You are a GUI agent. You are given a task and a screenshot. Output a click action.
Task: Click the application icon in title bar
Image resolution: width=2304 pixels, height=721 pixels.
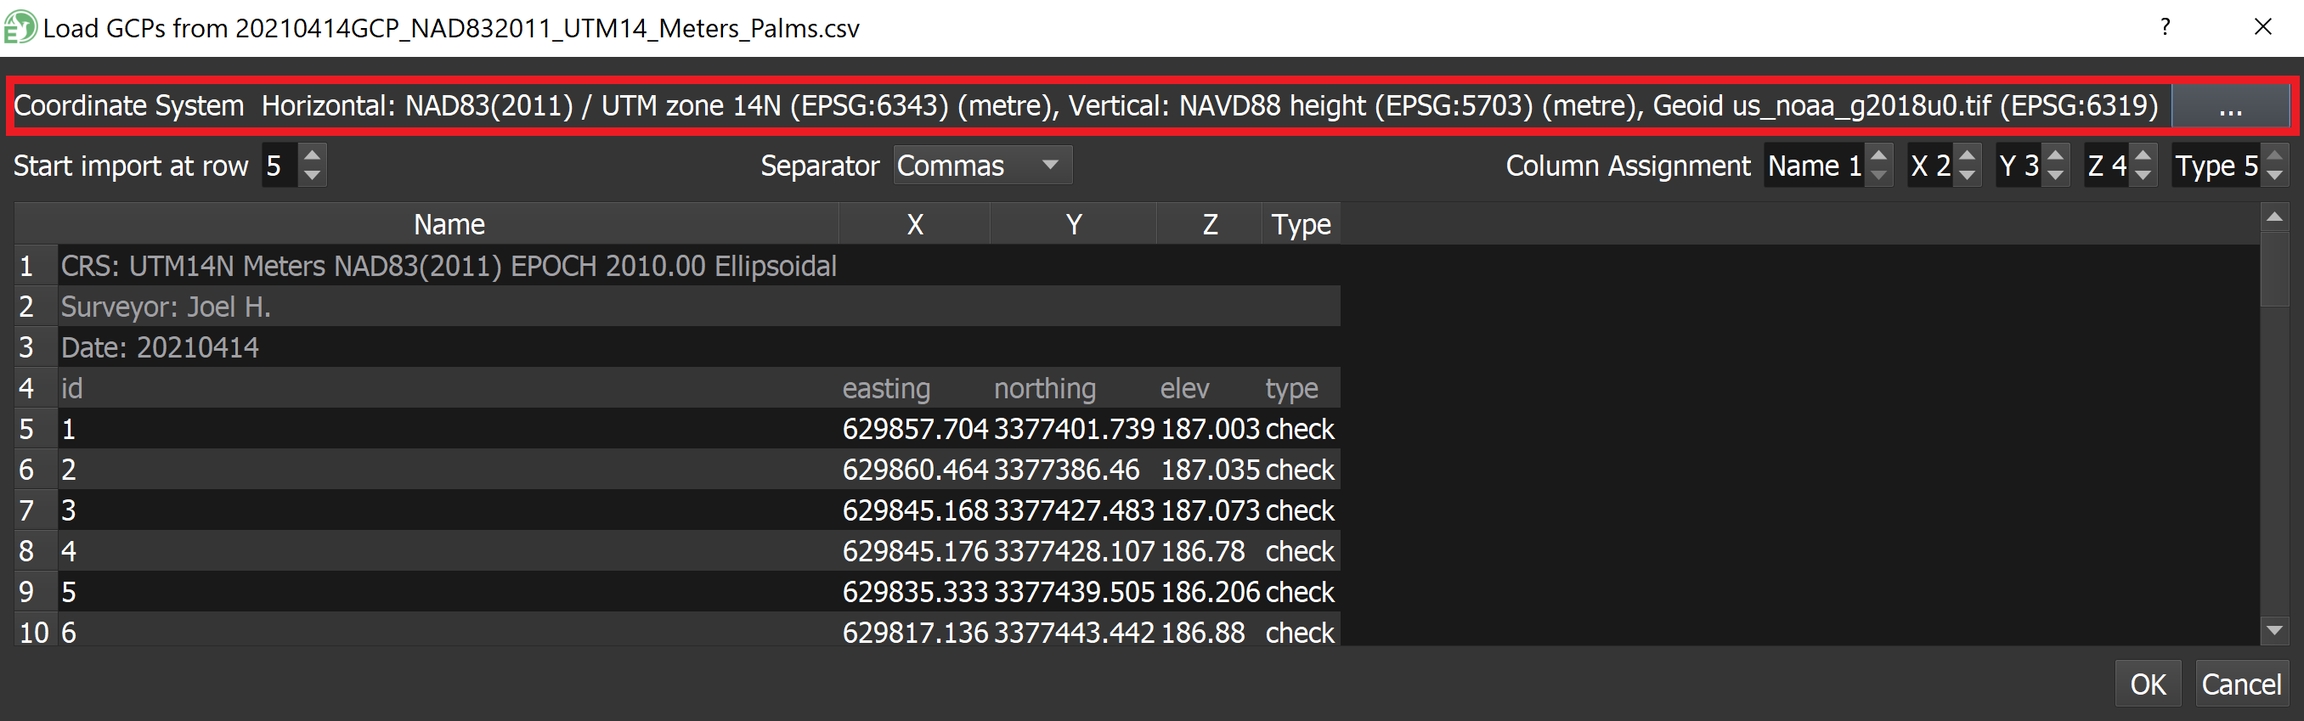coord(20,27)
